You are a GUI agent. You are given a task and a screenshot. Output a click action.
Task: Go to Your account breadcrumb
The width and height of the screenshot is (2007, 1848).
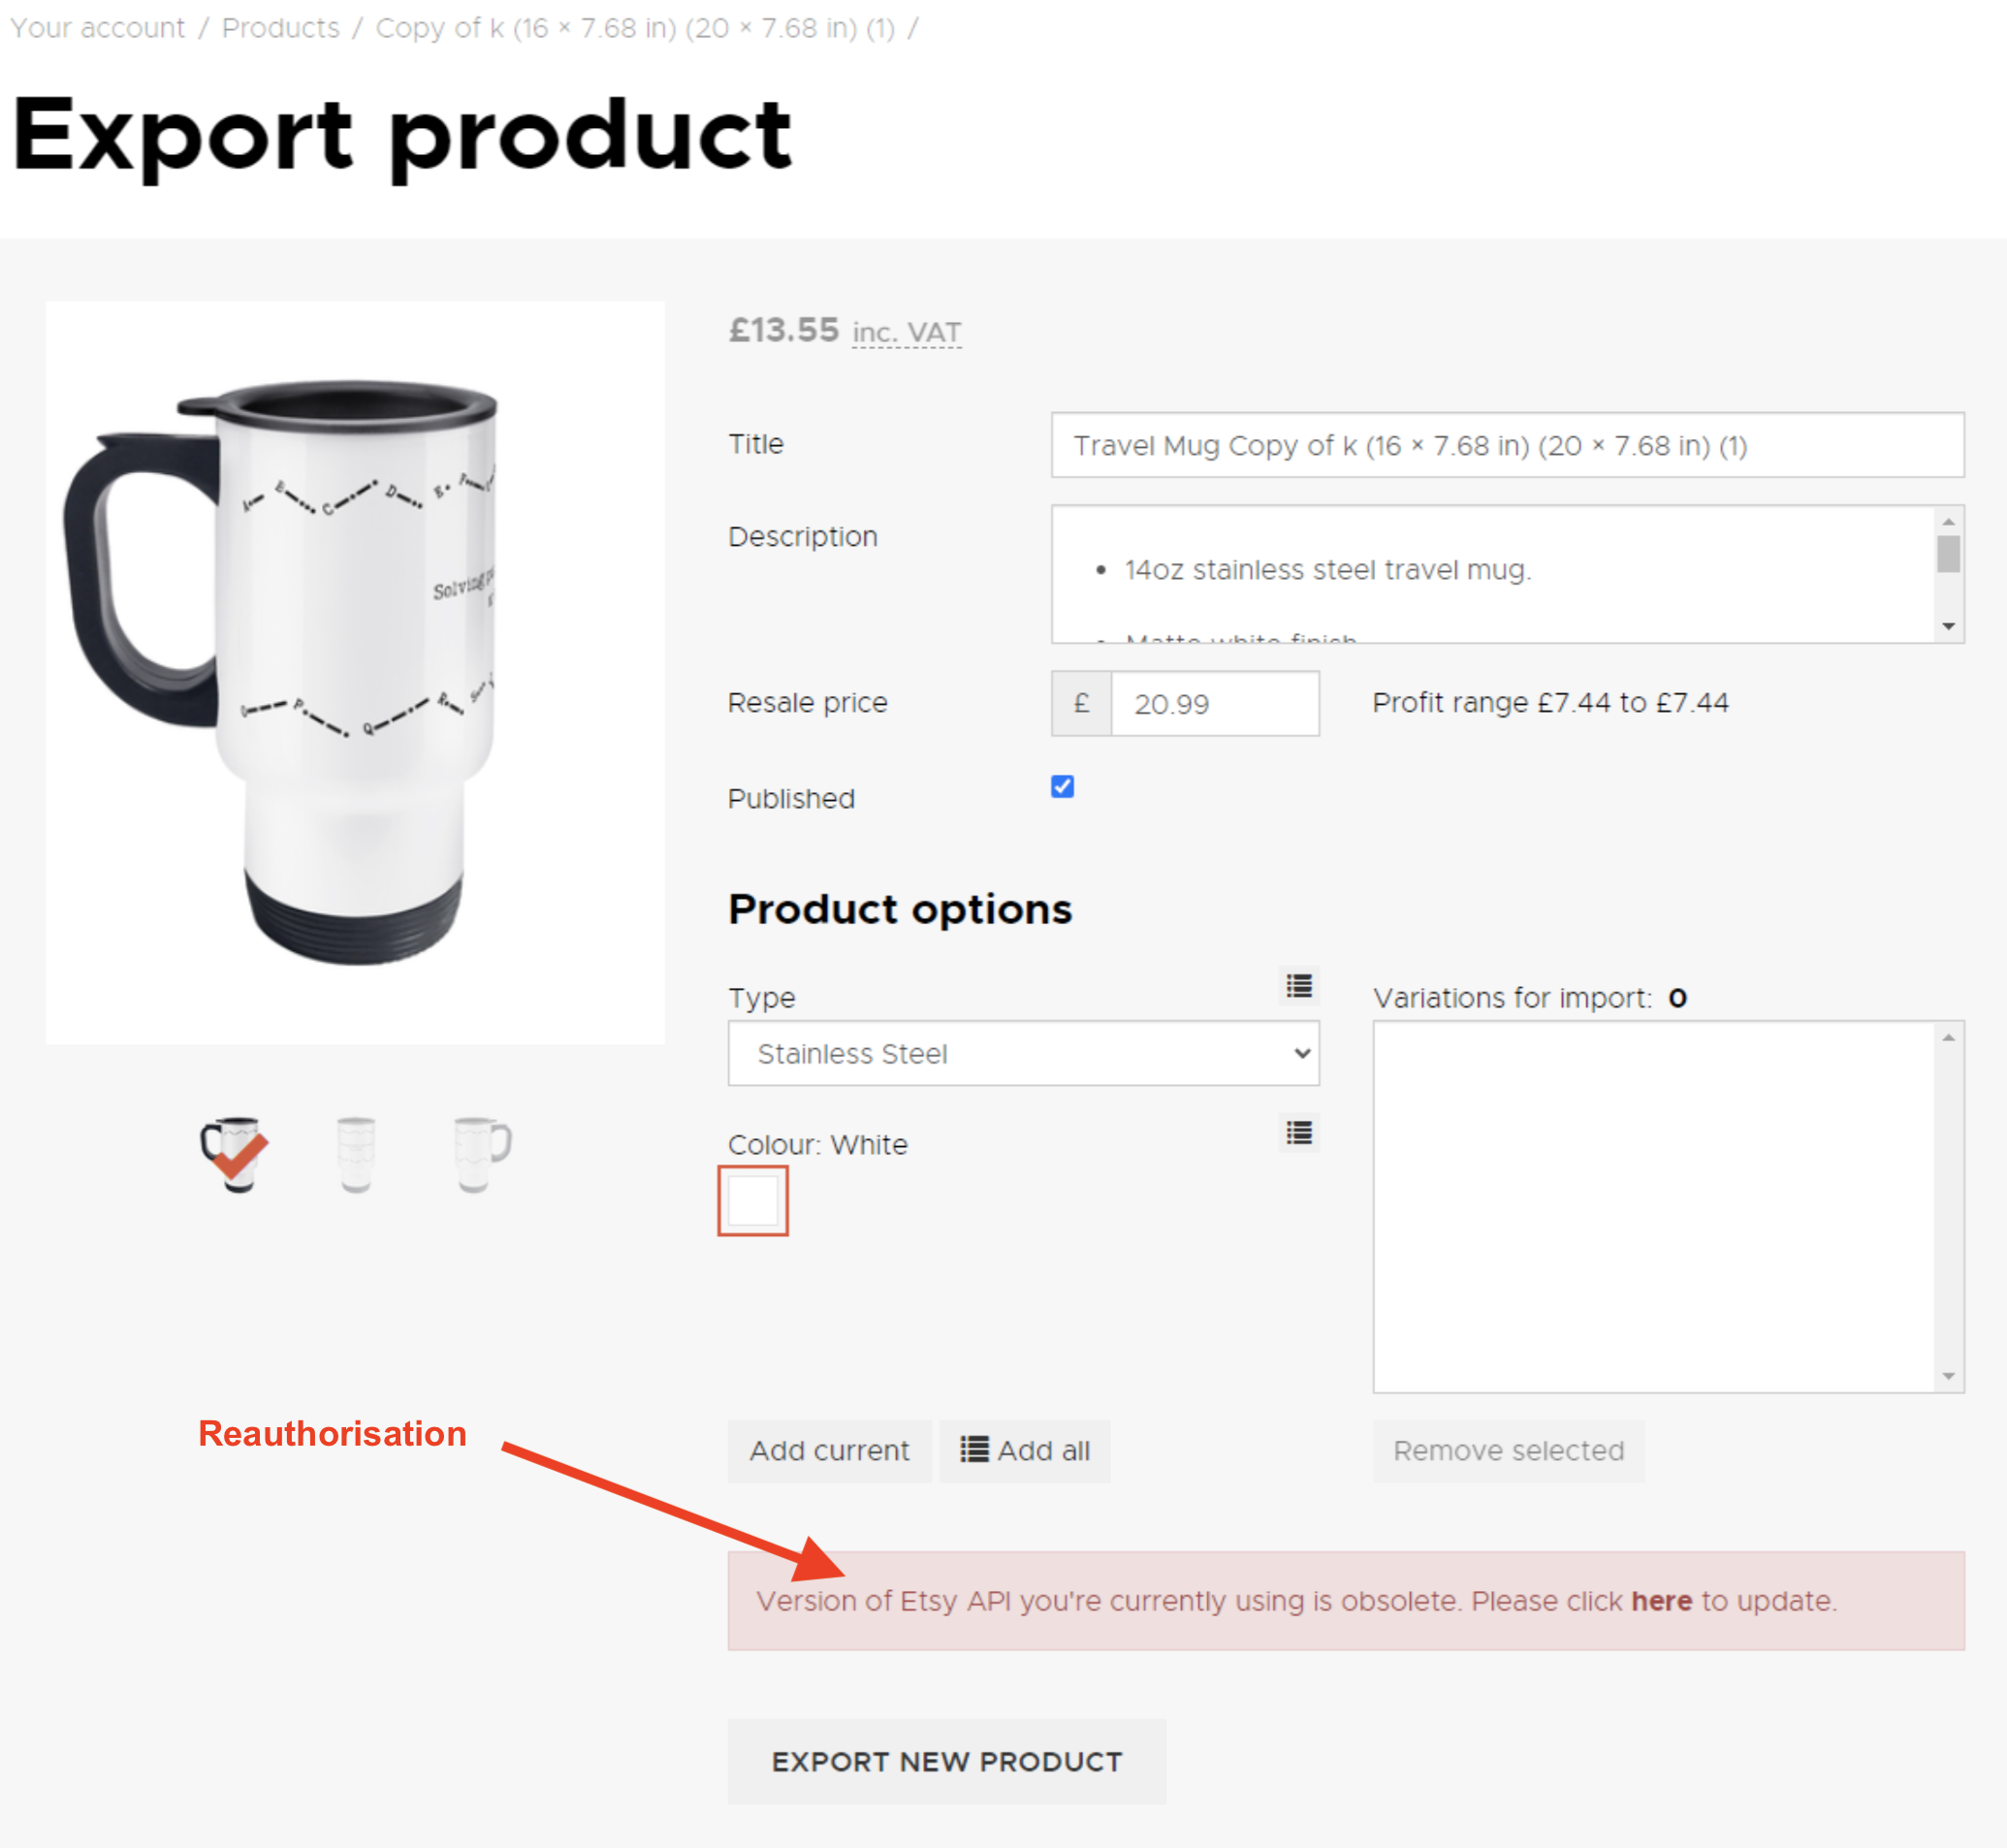[98, 28]
